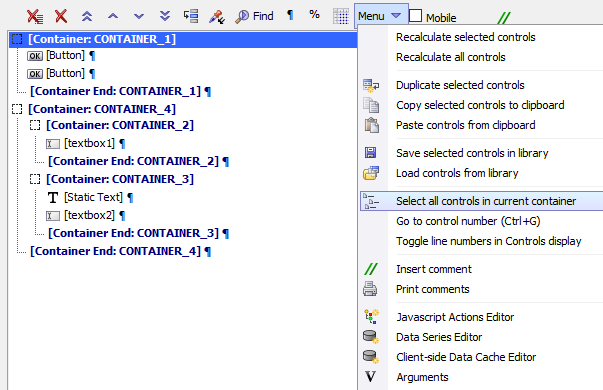
Task: Choose Recalculate all controls
Action: click(451, 57)
